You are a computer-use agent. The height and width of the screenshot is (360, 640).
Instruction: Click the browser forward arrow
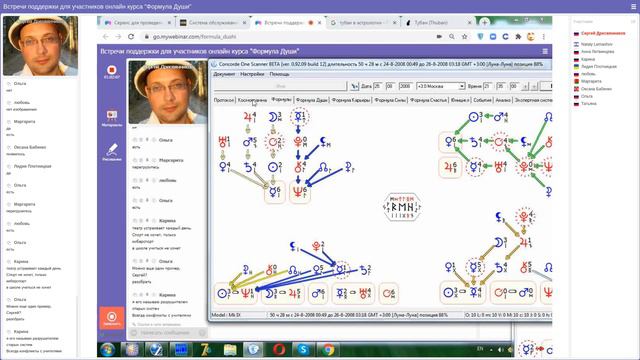pos(118,37)
